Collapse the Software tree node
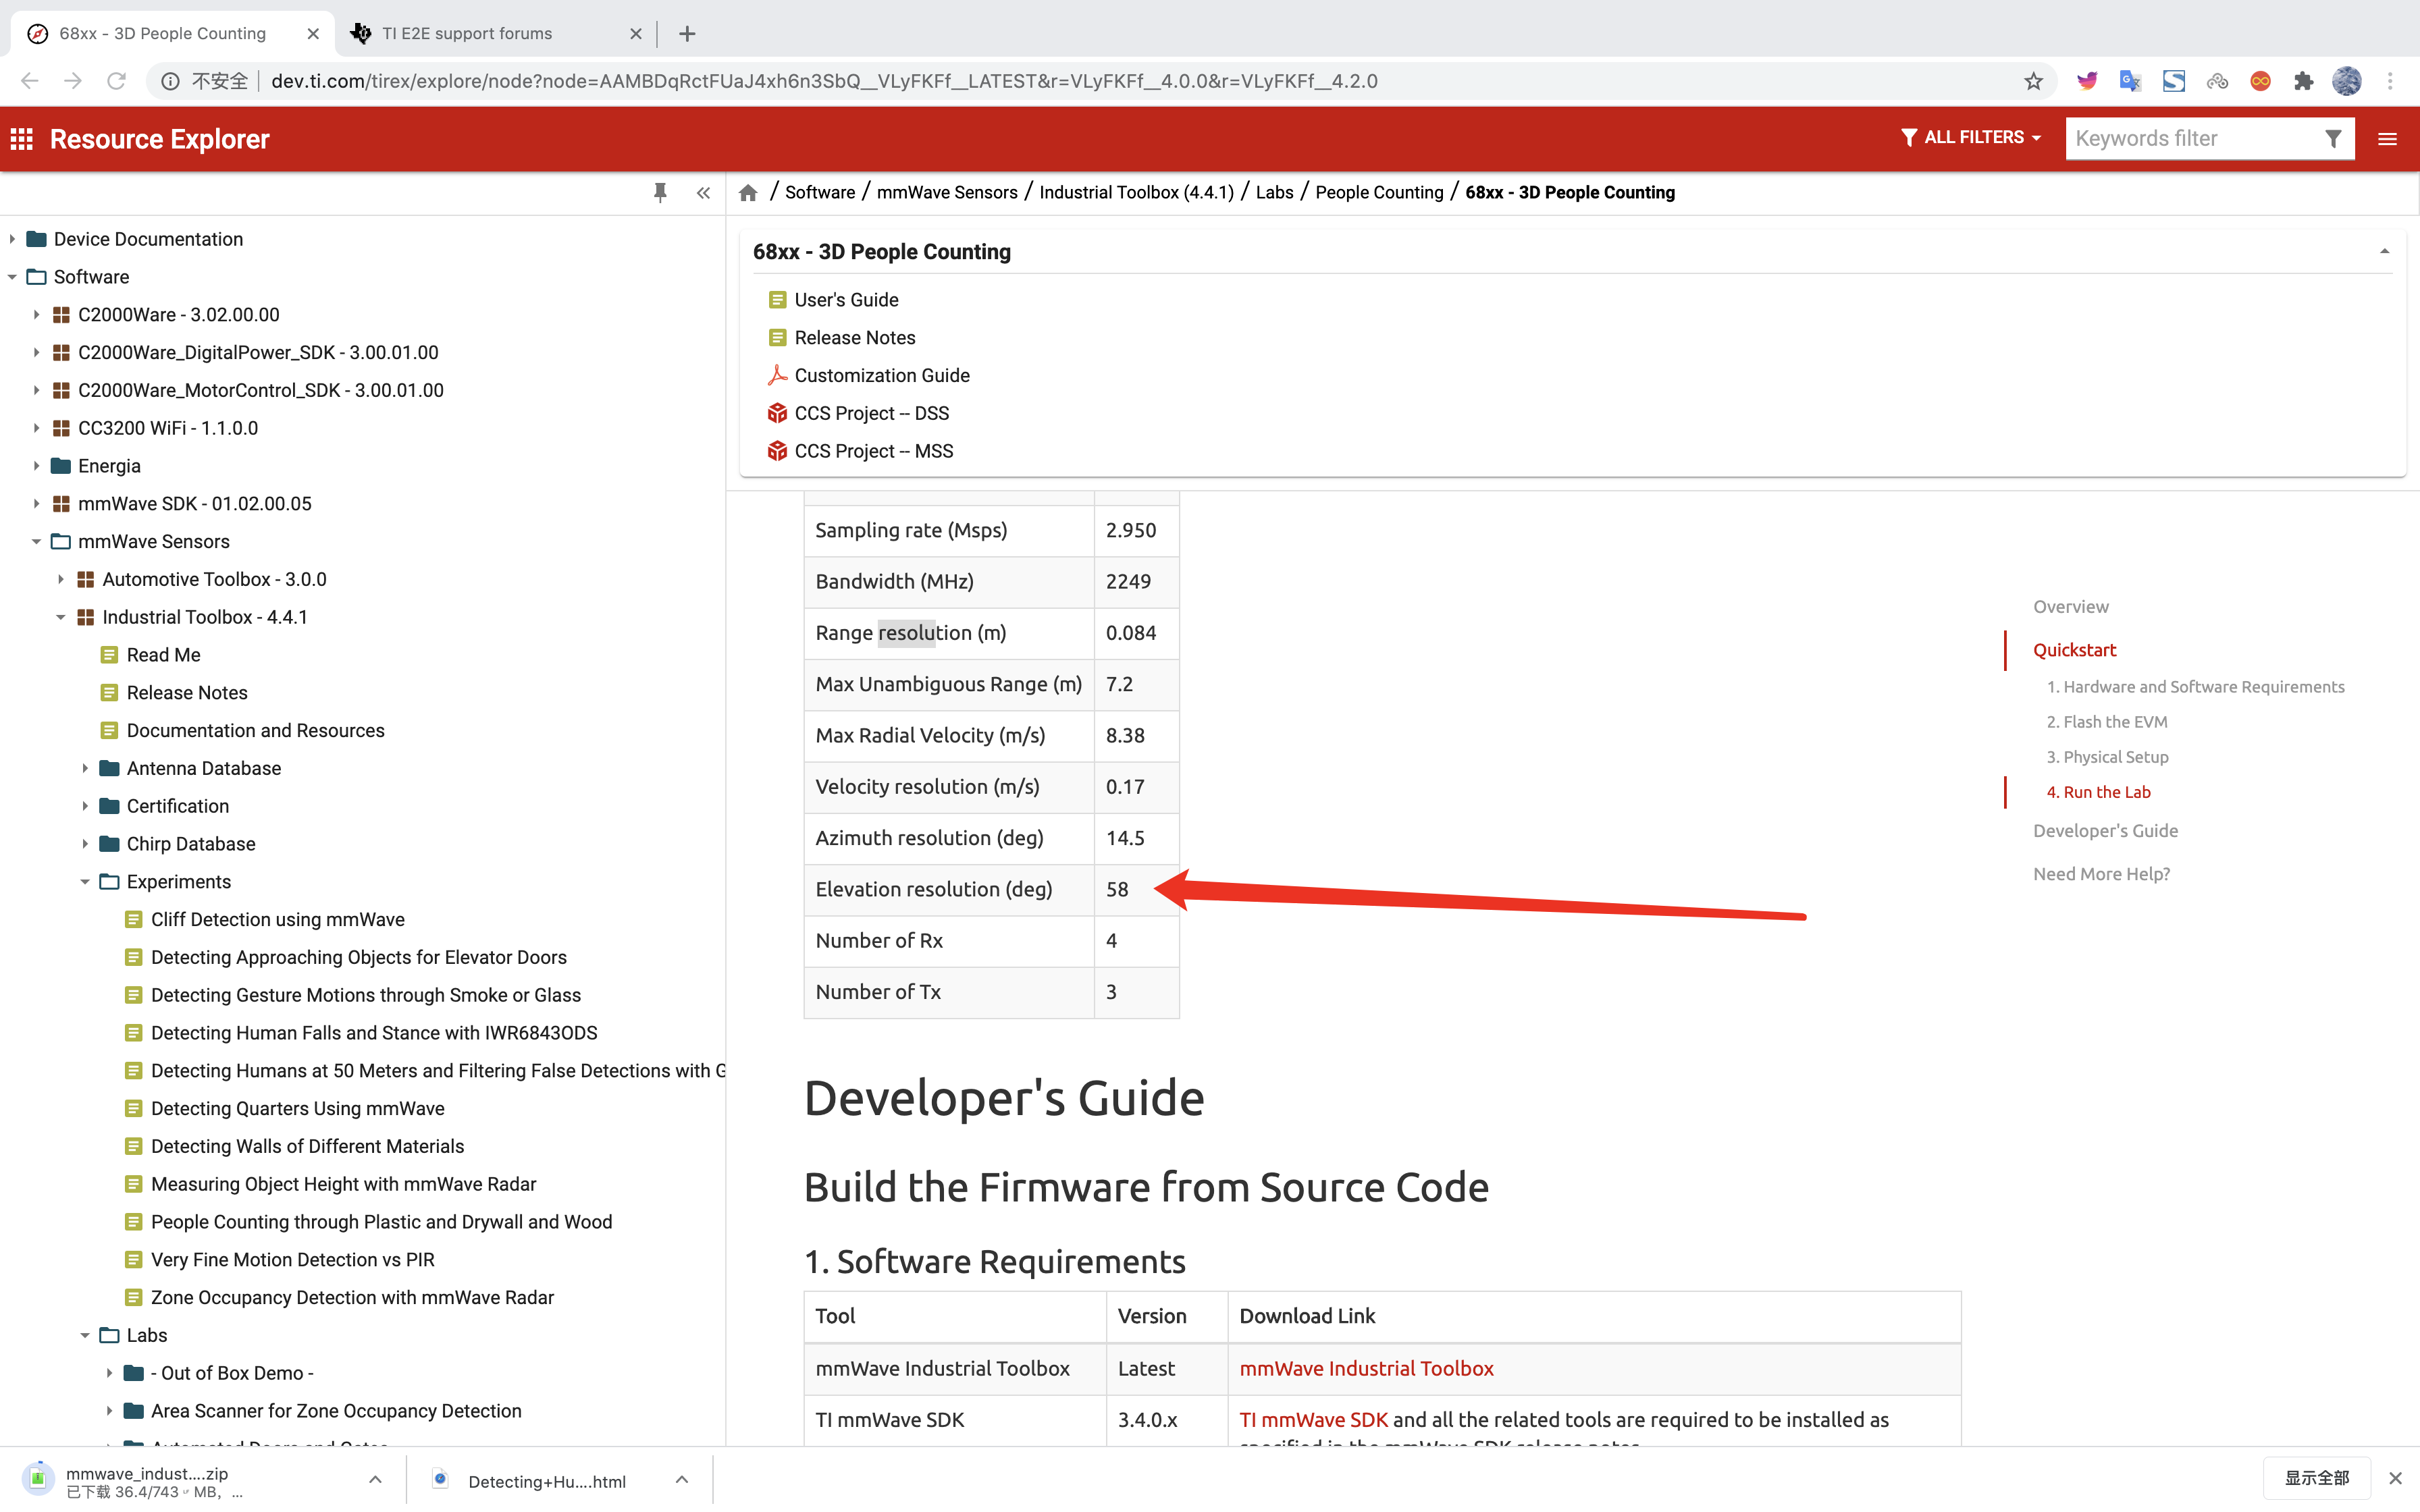This screenshot has width=2420, height=1512. pyautogui.click(x=12, y=277)
